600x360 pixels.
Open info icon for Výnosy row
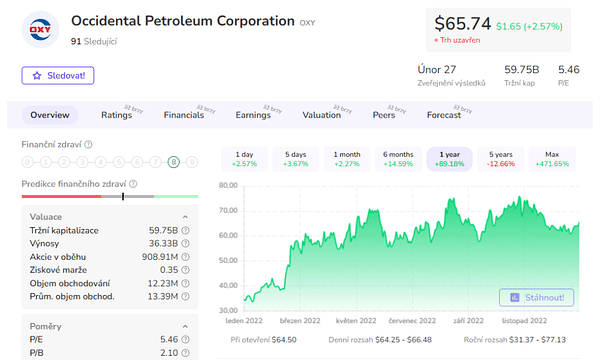(185, 244)
